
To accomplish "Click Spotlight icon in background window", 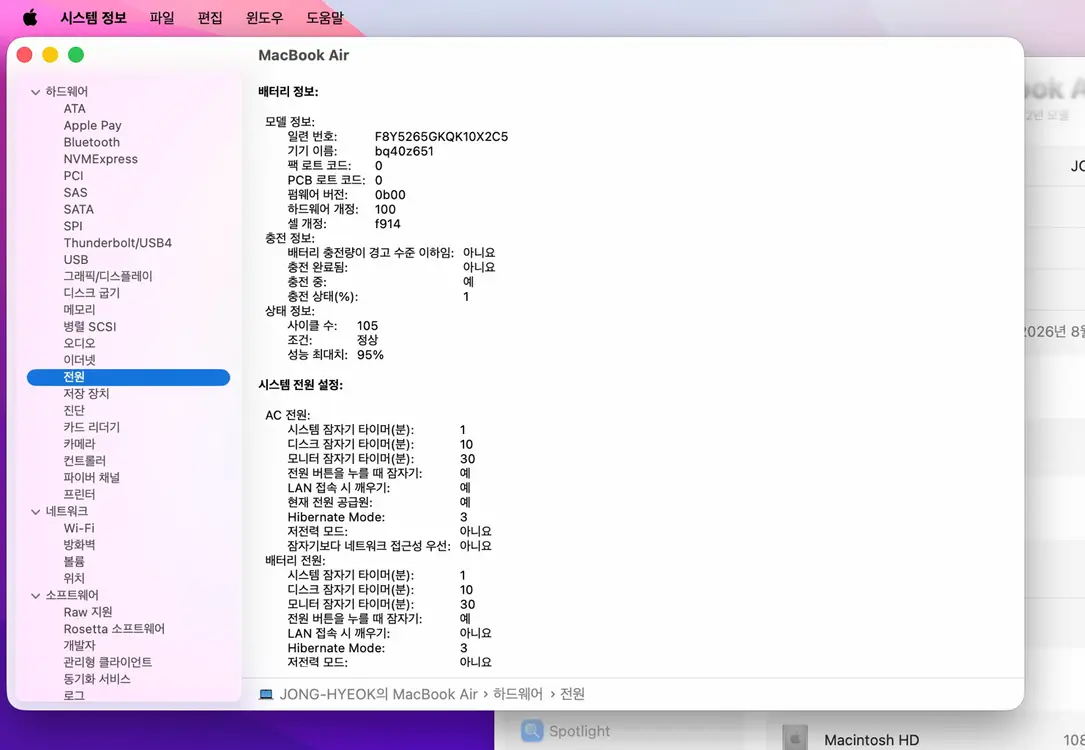I will coord(532,731).
